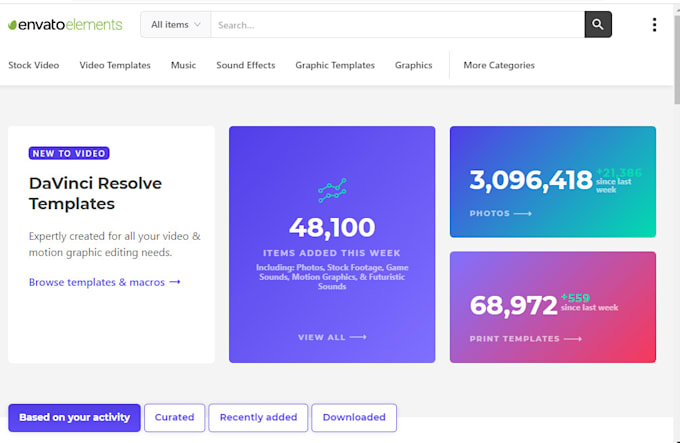Screen dimensions: 680x443
Task: Click the arrow beside Browse templates & macros
Action: (x=175, y=282)
